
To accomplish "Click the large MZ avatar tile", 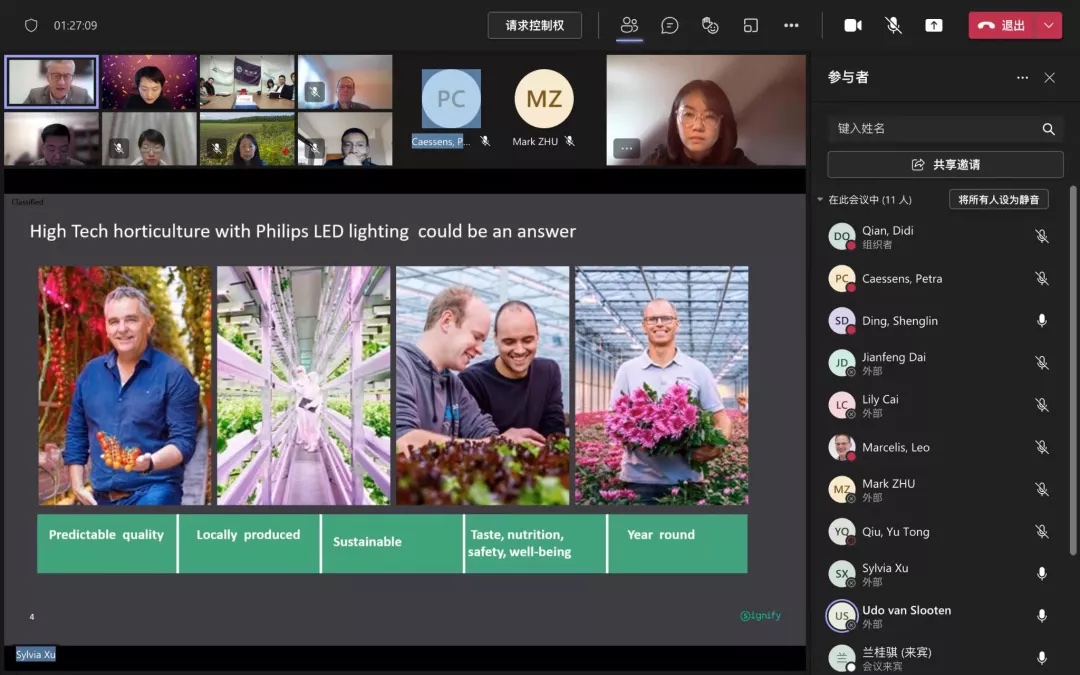I will [544, 98].
